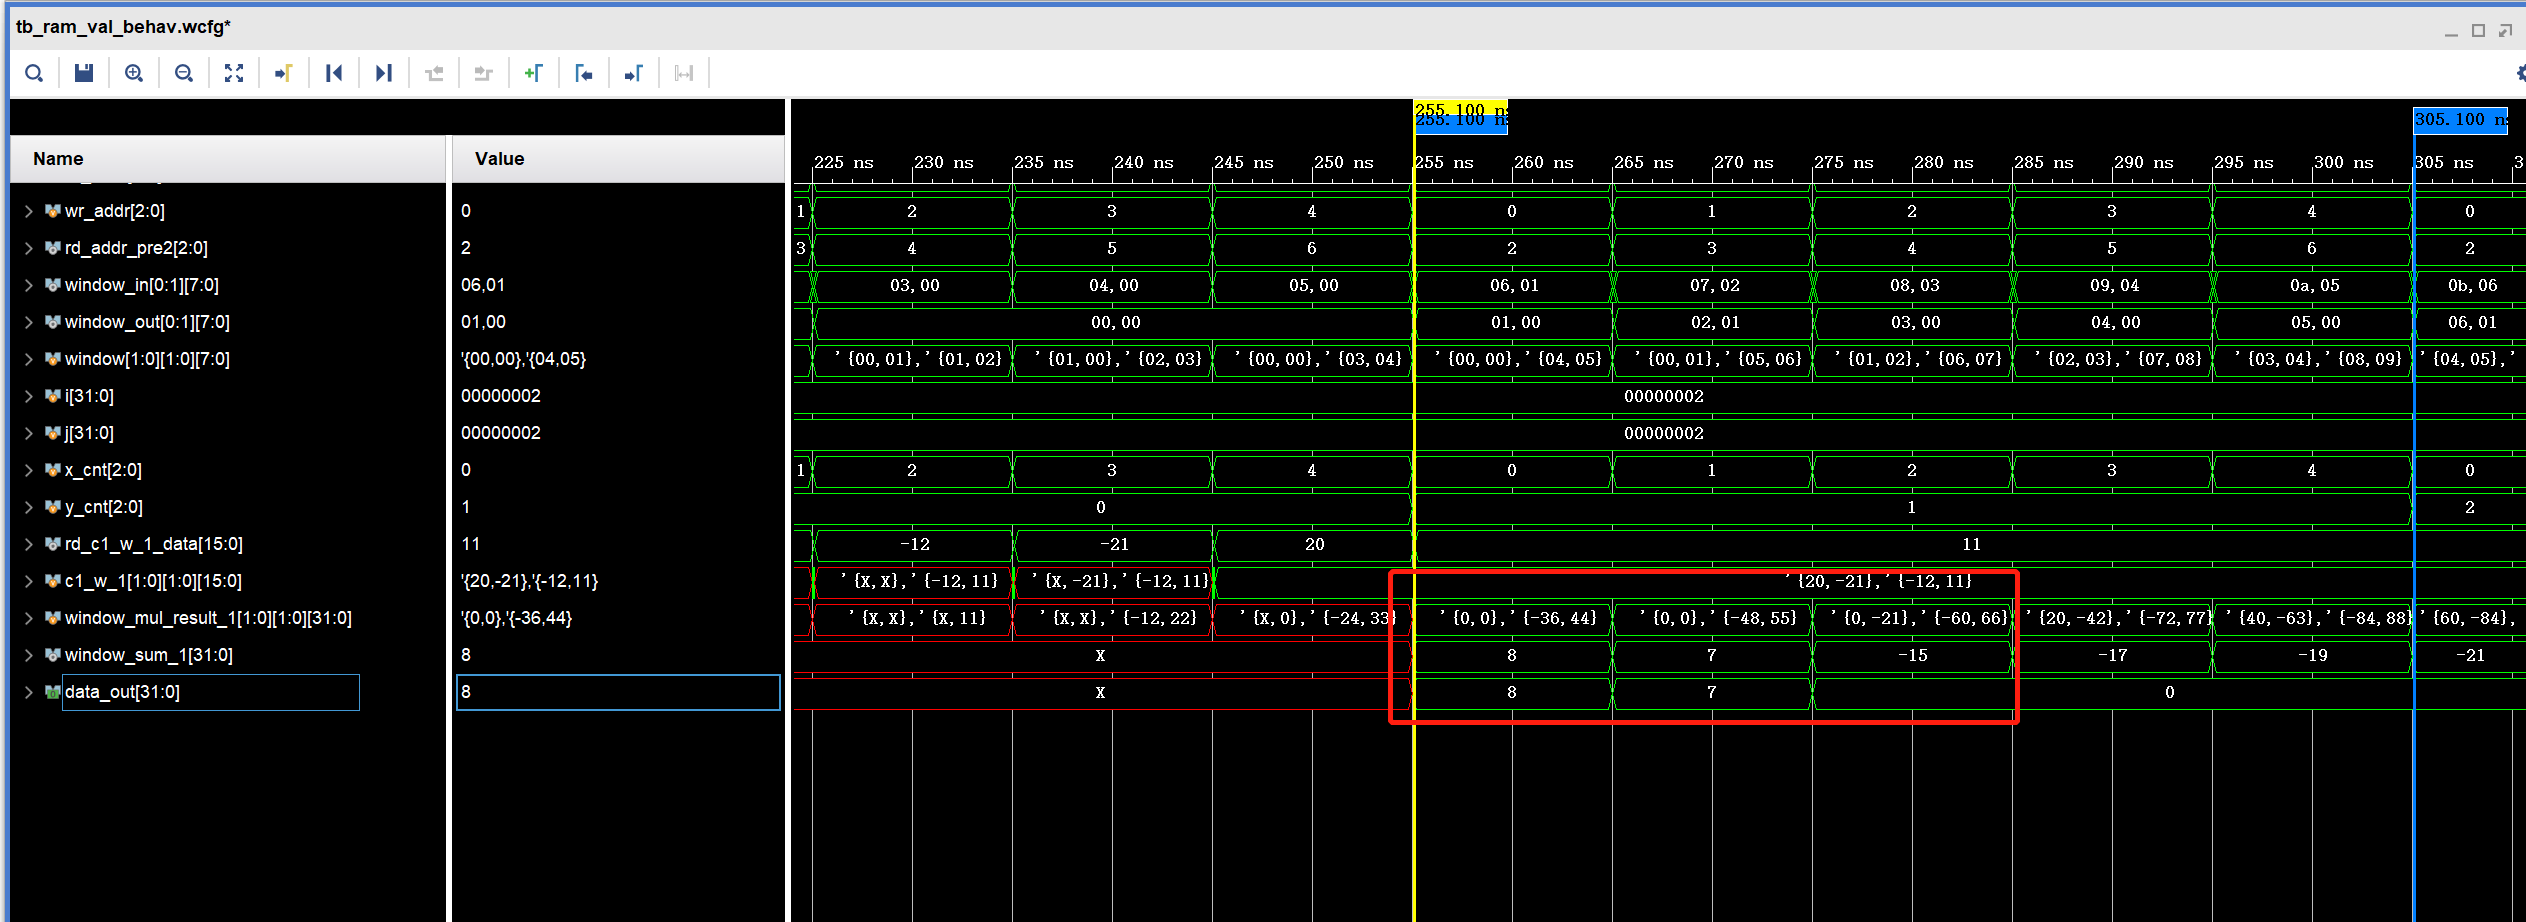Select the j[31:0] signal row
This screenshot has width=2526, height=922.
228,433
